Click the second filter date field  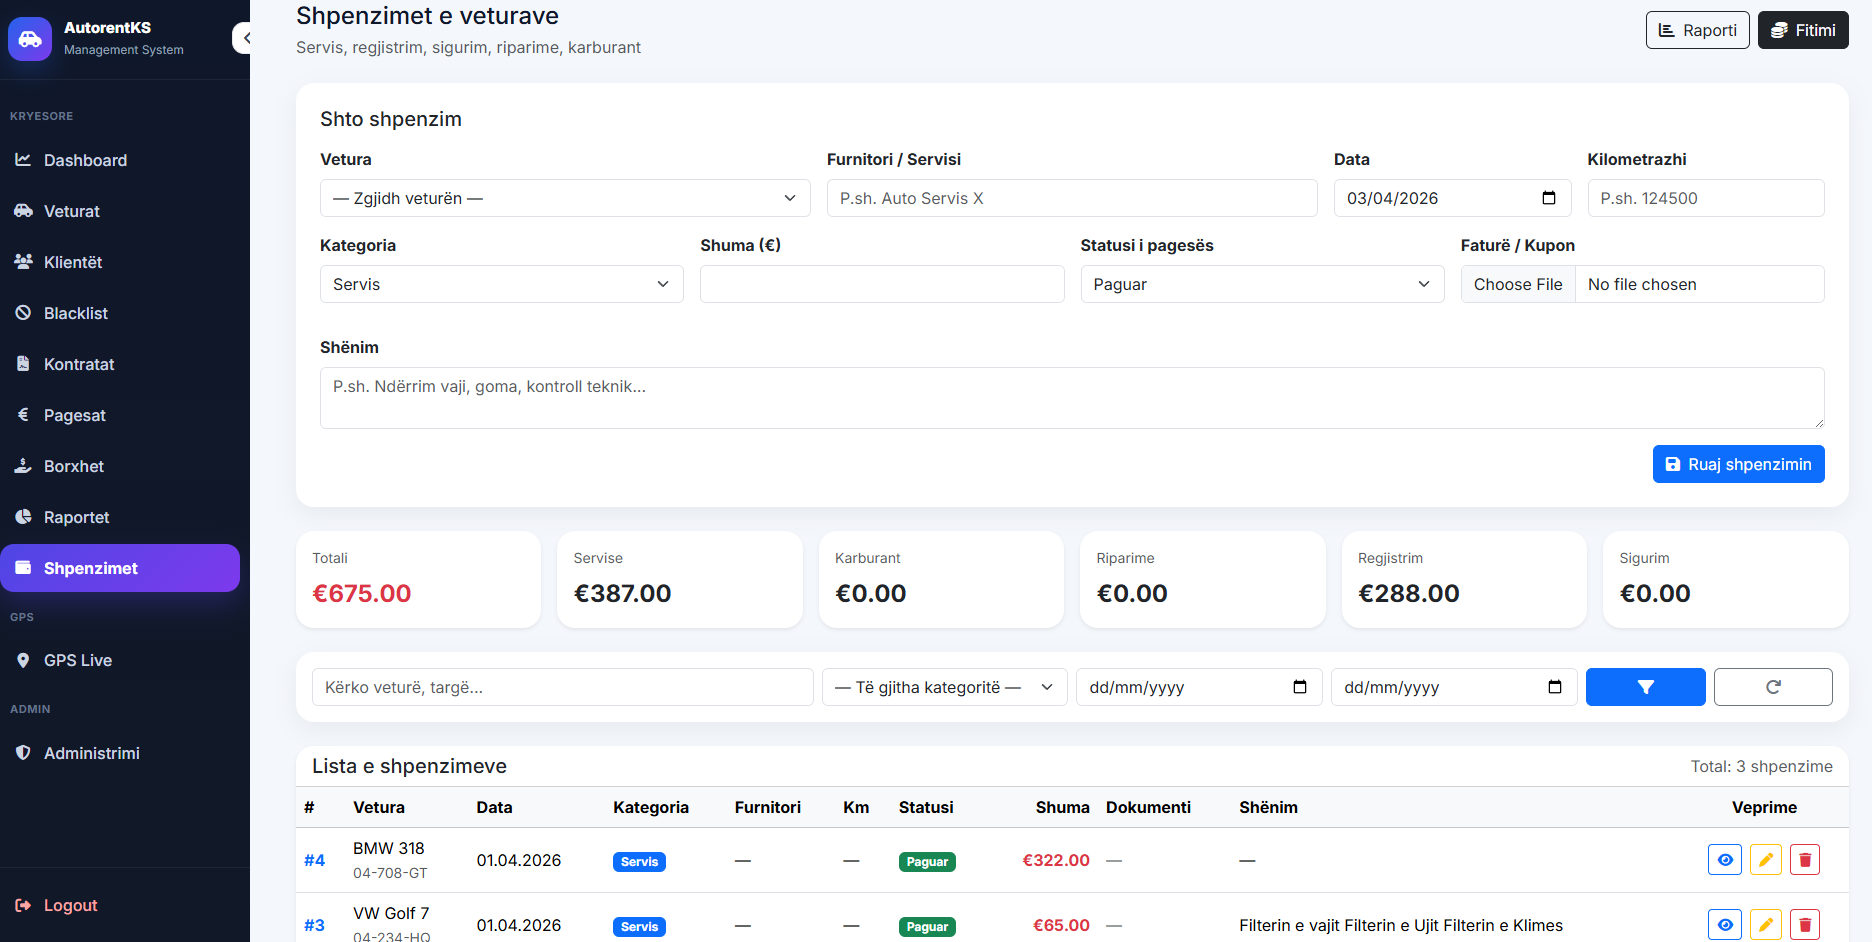coord(1454,687)
